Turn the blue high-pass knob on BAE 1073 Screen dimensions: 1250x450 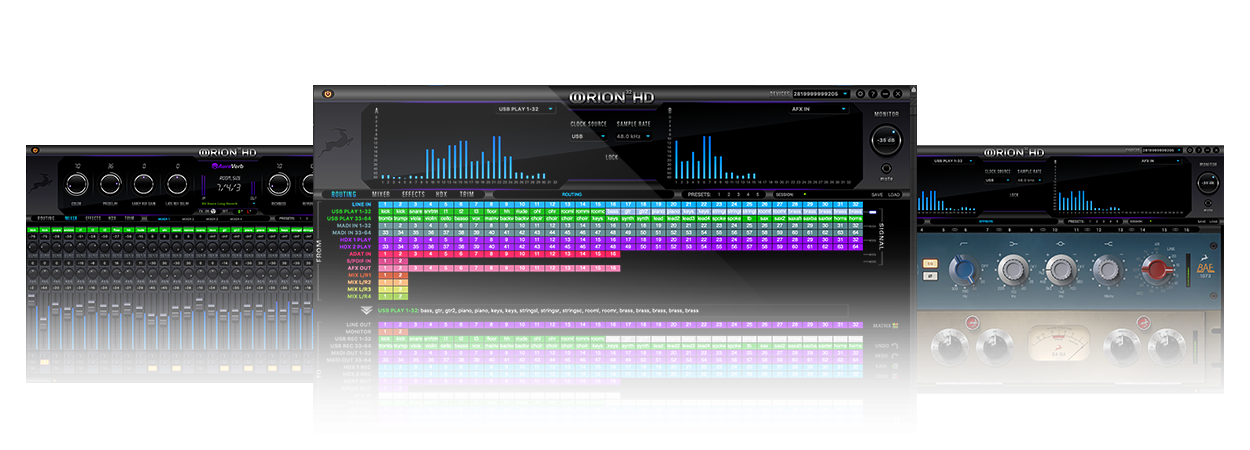click(x=963, y=269)
